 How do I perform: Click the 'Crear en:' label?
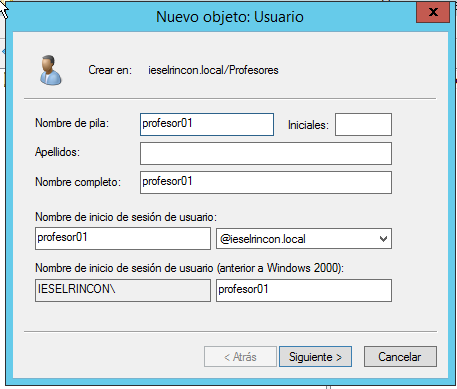[x=110, y=70]
